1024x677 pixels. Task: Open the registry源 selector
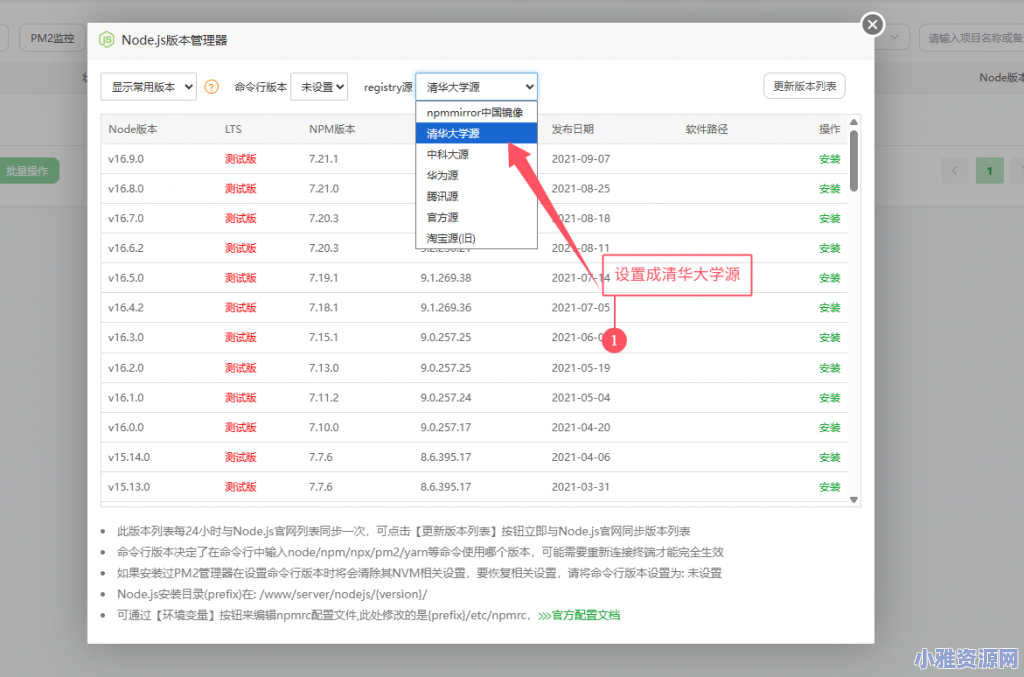point(476,86)
